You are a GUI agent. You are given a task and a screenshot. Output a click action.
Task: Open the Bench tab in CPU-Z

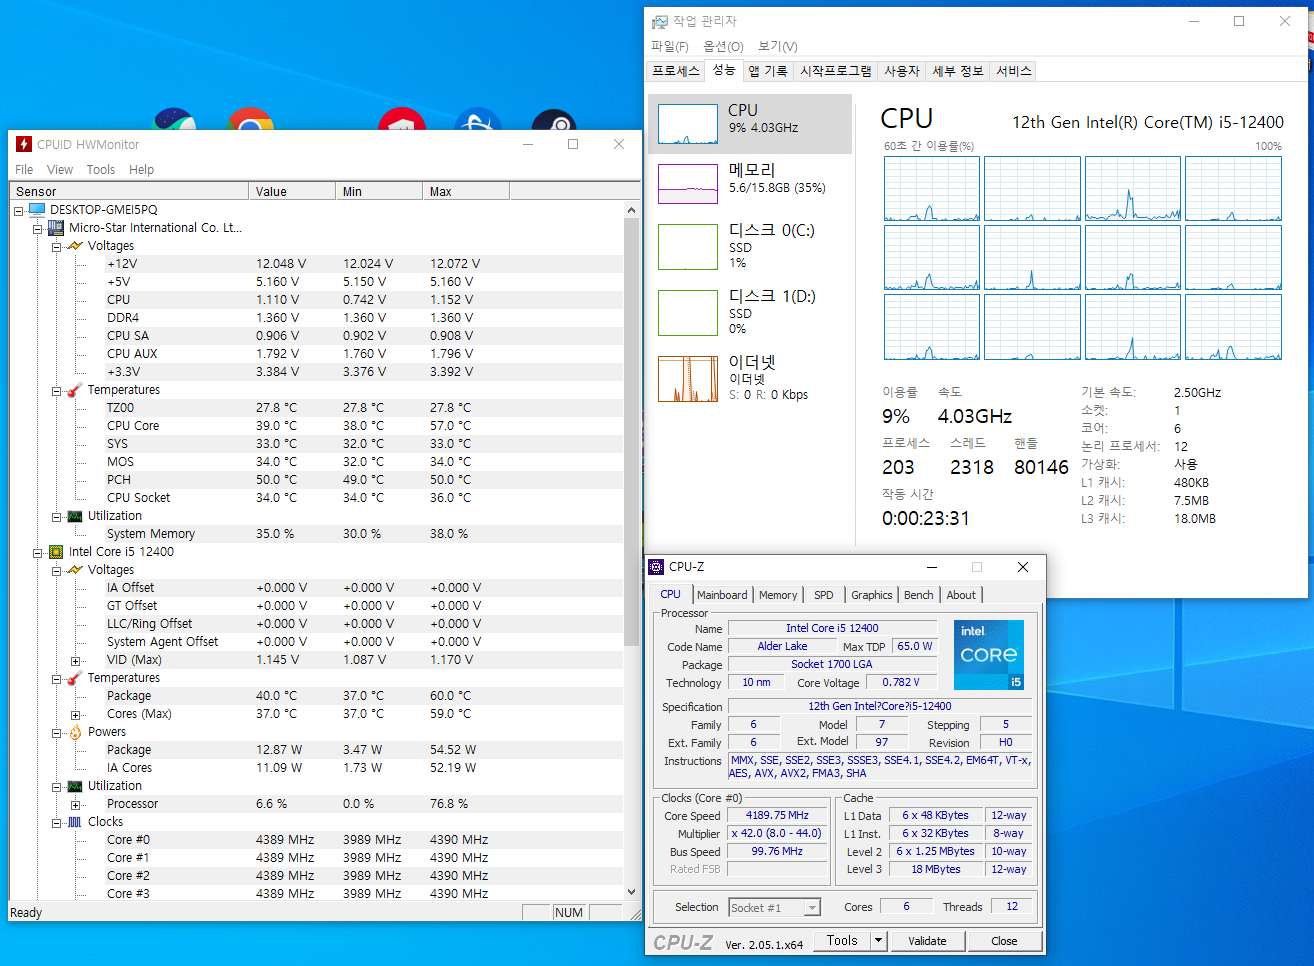(x=918, y=595)
